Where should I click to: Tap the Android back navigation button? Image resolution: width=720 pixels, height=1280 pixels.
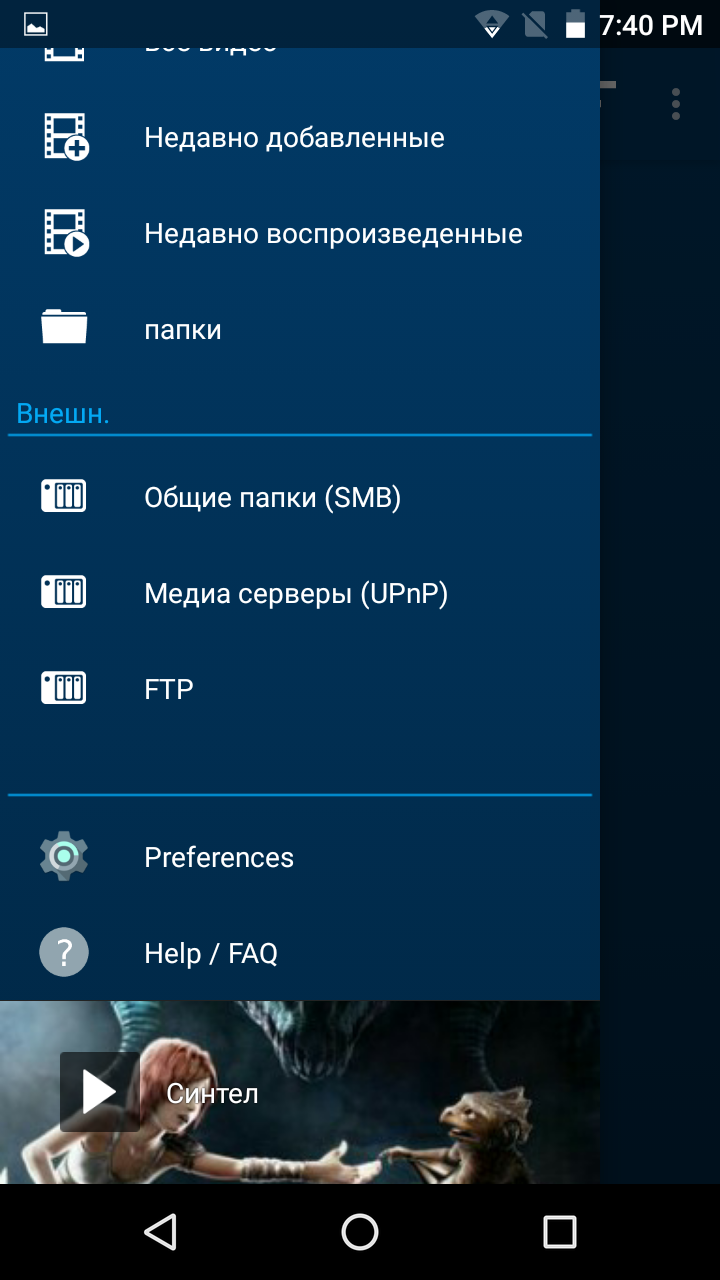click(160, 1232)
